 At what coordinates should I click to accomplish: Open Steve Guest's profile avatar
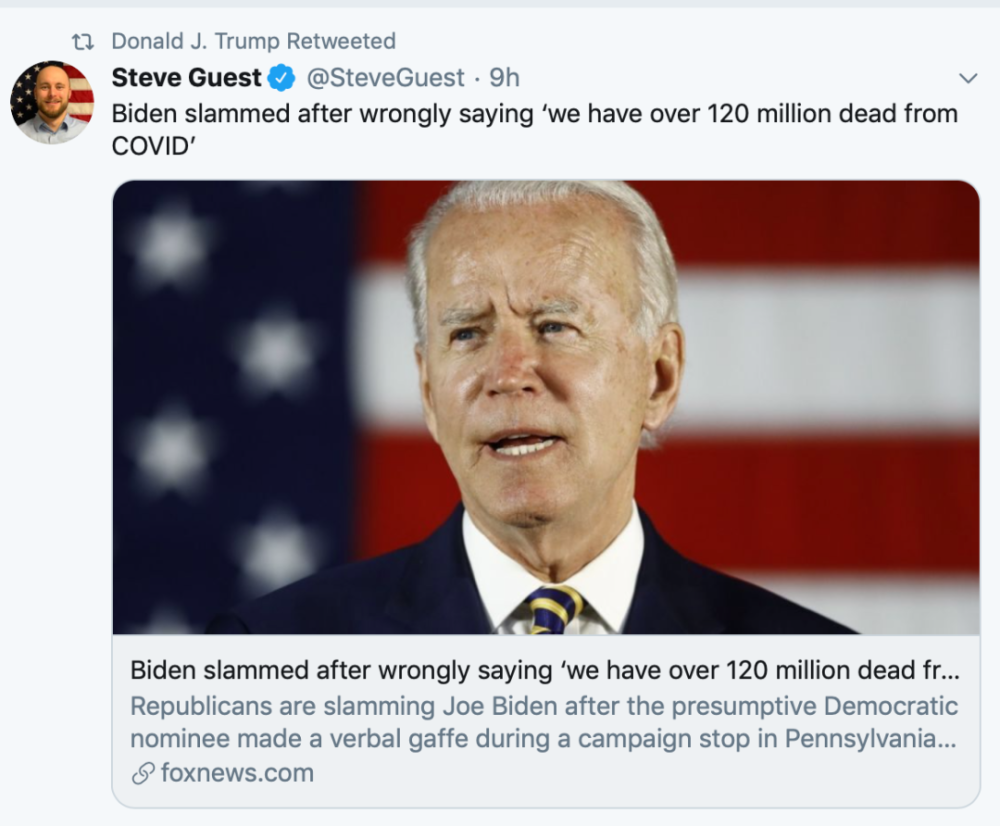[52, 101]
